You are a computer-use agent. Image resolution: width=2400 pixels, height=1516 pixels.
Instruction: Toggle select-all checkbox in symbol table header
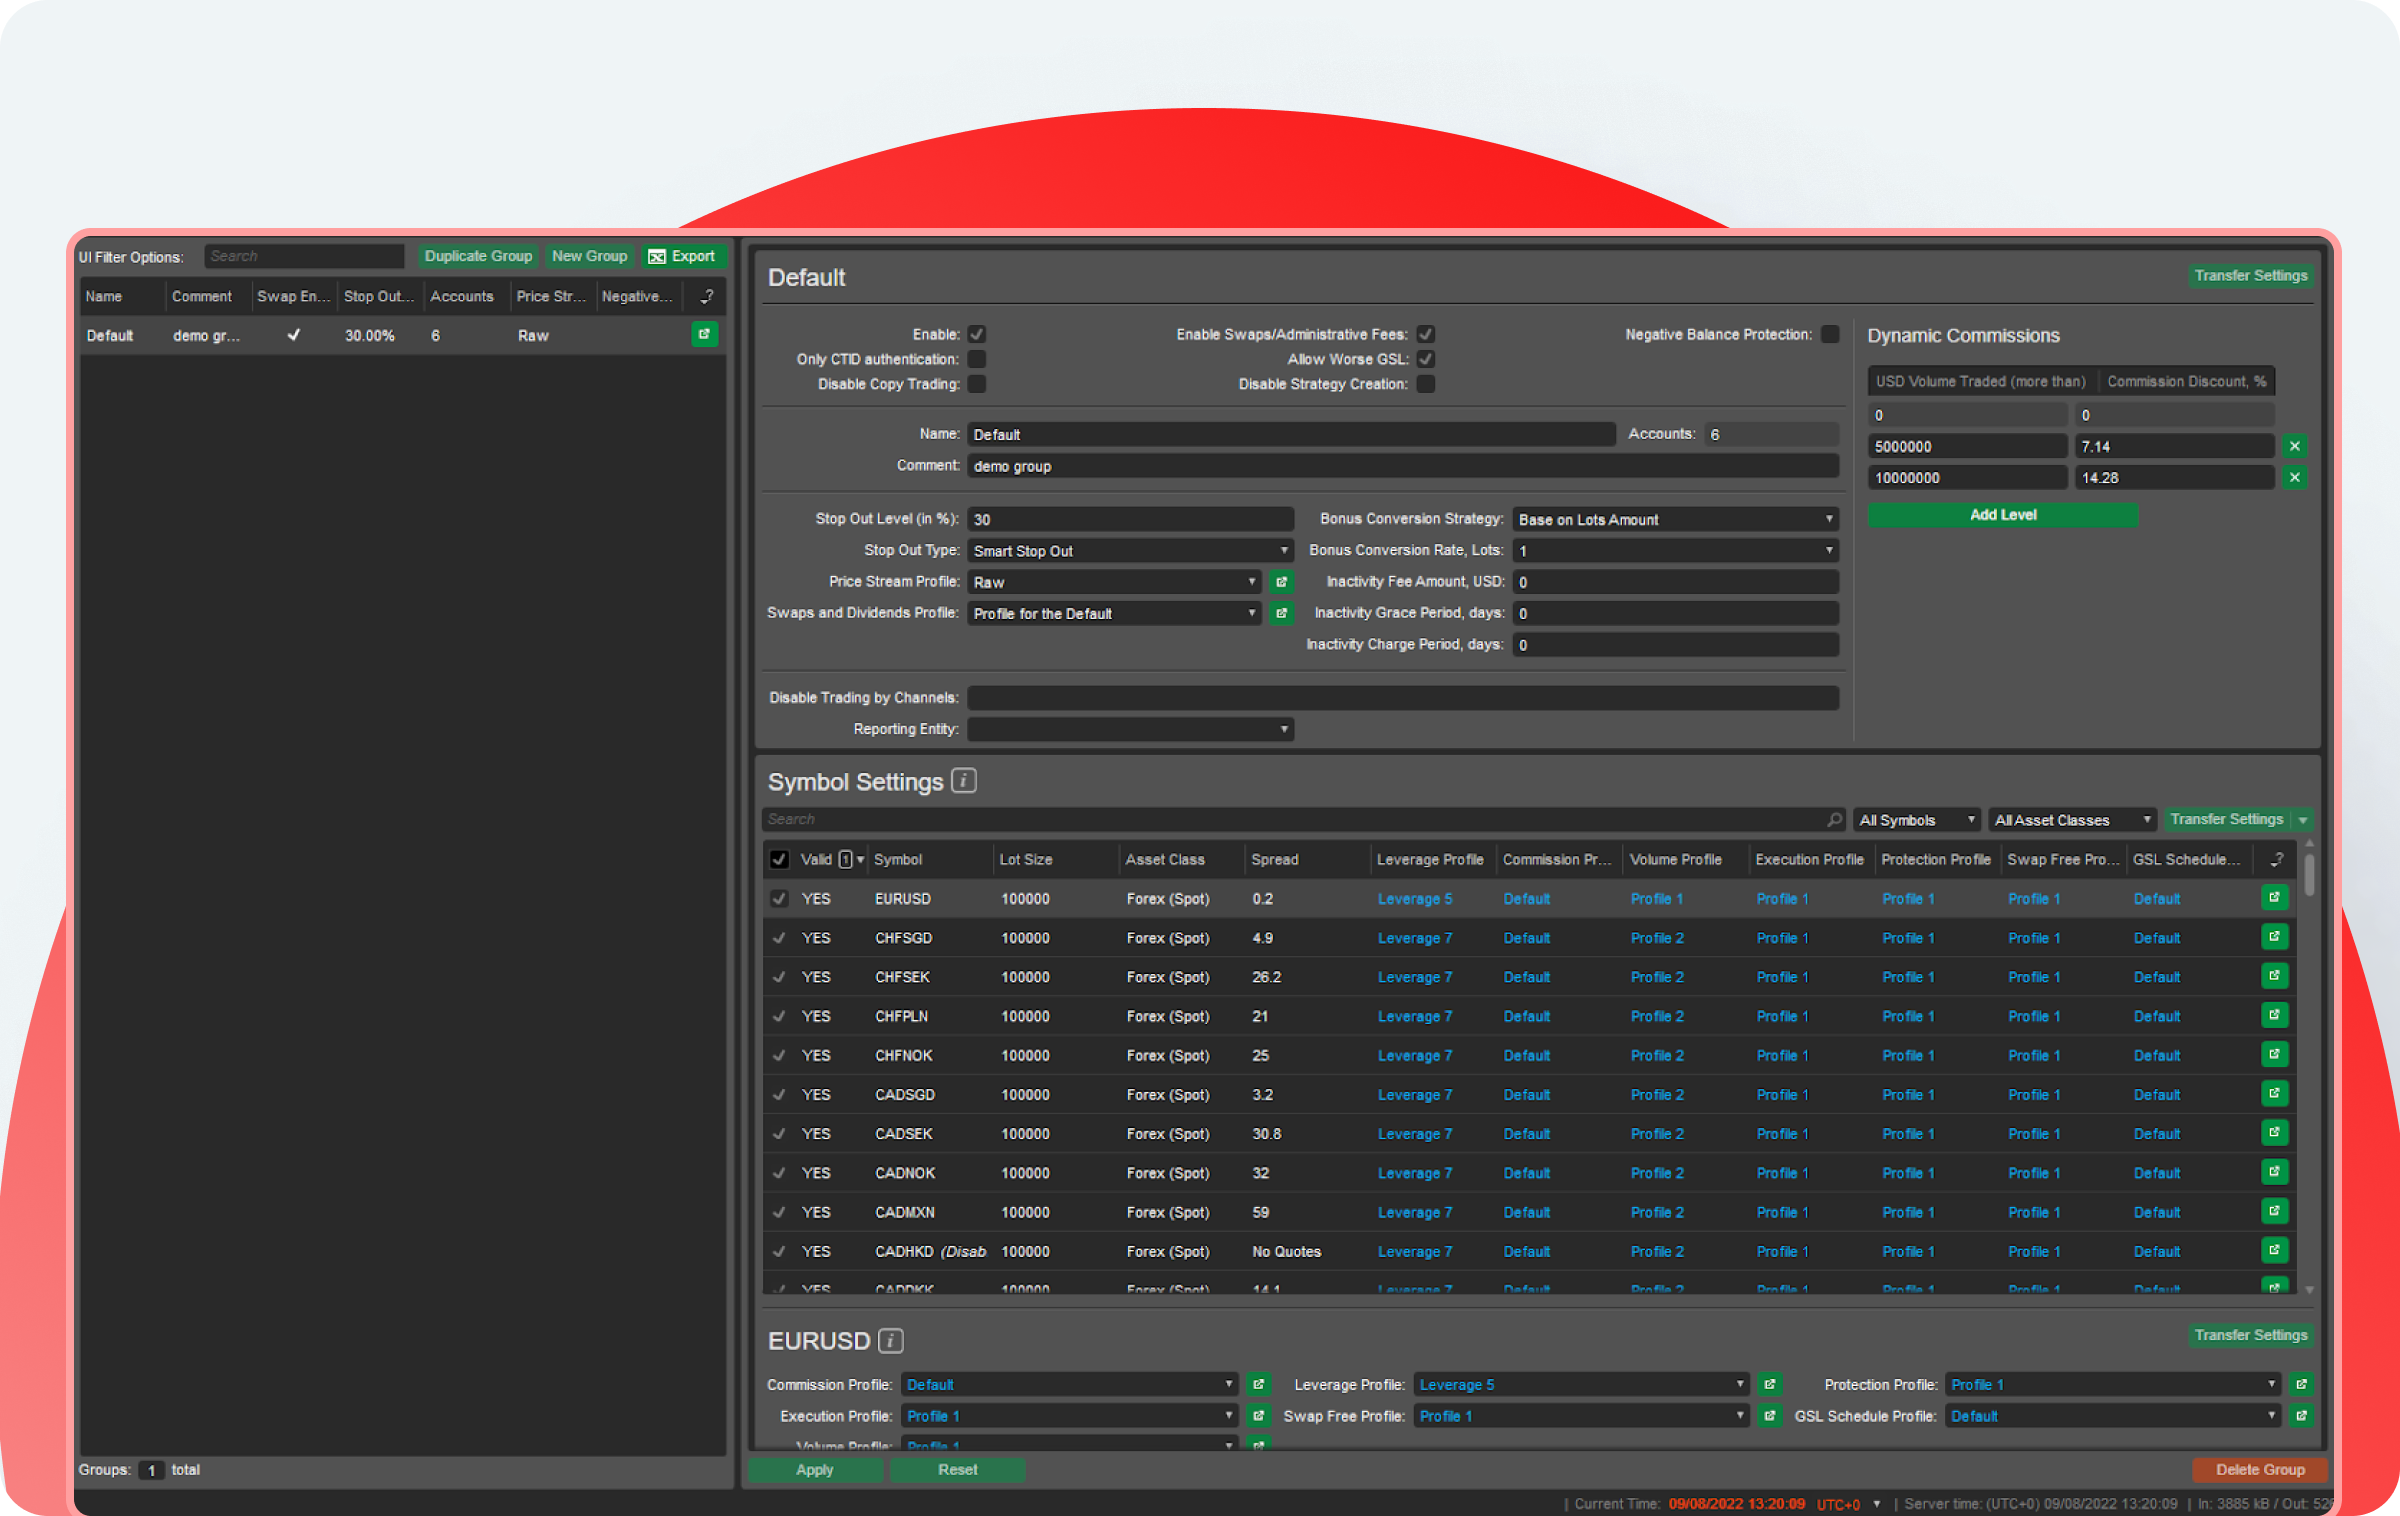[x=779, y=860]
